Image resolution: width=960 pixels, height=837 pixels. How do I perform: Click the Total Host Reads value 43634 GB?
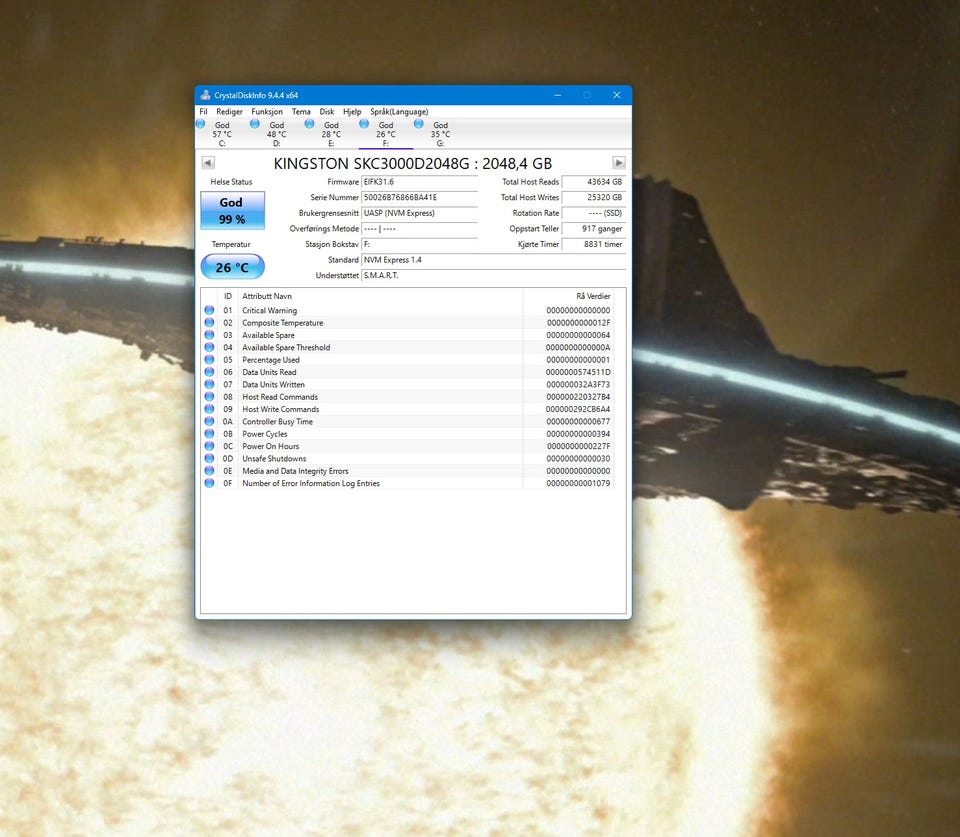[593, 182]
